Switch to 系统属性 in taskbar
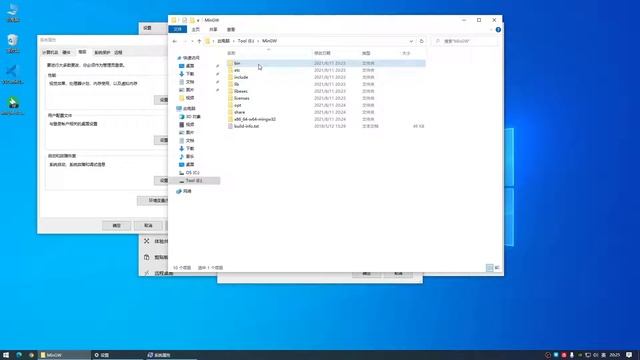This screenshot has width=640, height=360. [x=171, y=355]
